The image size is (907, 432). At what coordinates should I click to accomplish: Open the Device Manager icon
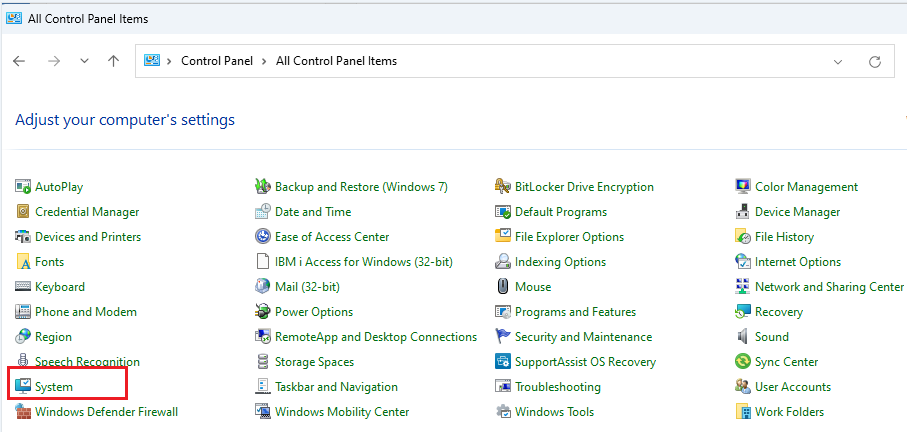pos(743,212)
